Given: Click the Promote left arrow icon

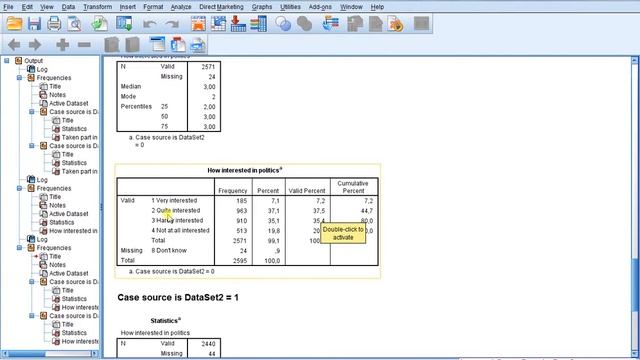Looking at the screenshot, I should pos(14,44).
